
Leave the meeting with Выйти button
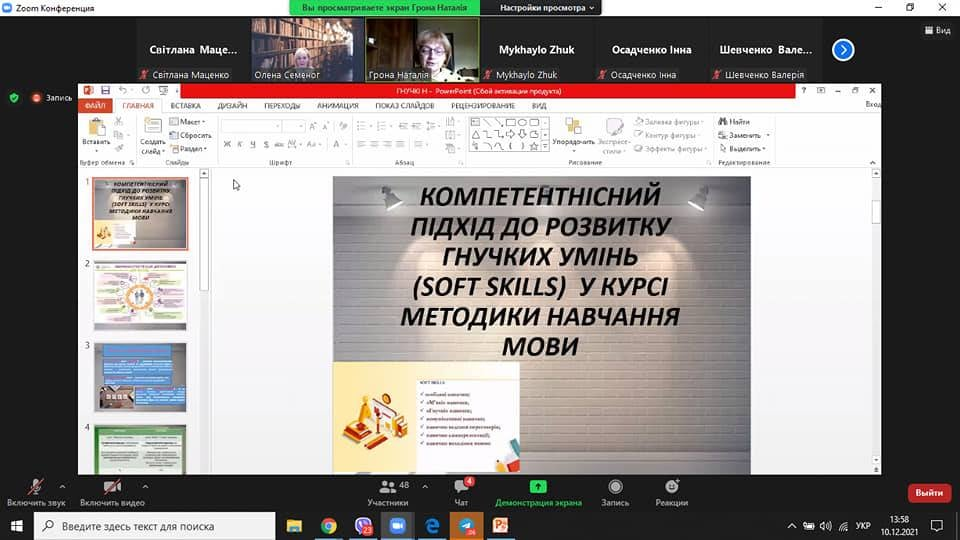[928, 492]
